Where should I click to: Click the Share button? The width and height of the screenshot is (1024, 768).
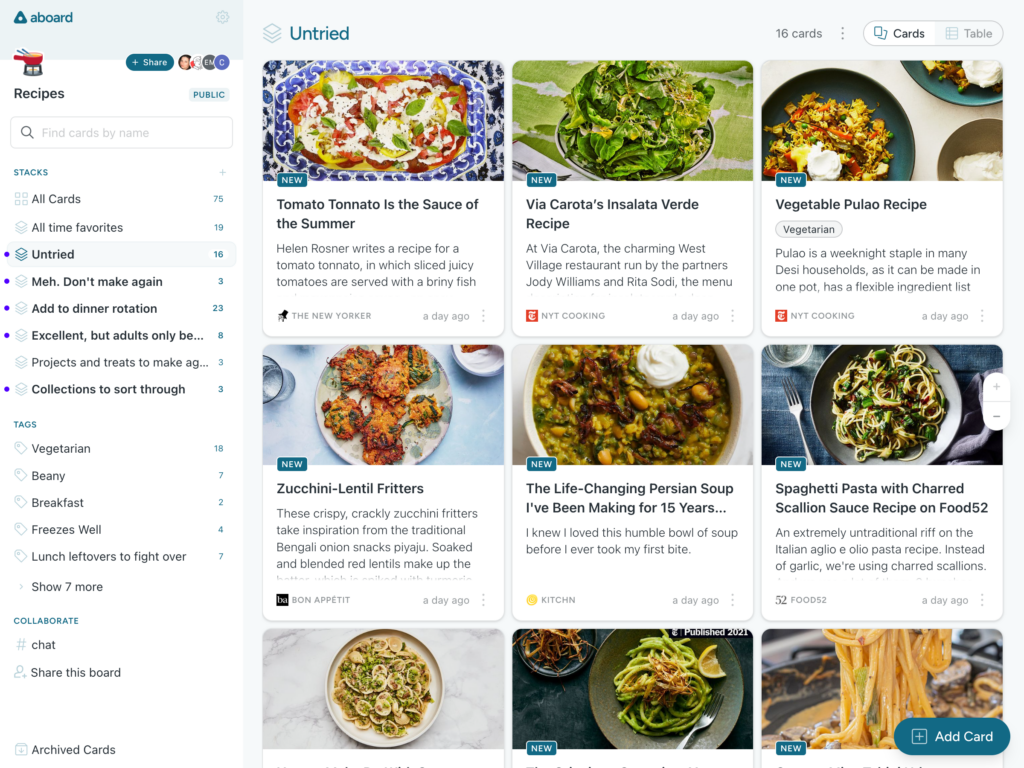click(150, 62)
